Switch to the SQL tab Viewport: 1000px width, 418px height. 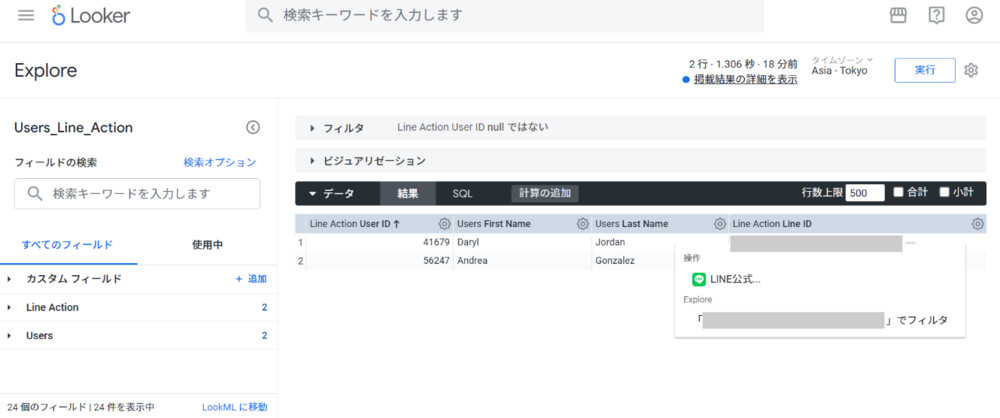click(x=462, y=193)
